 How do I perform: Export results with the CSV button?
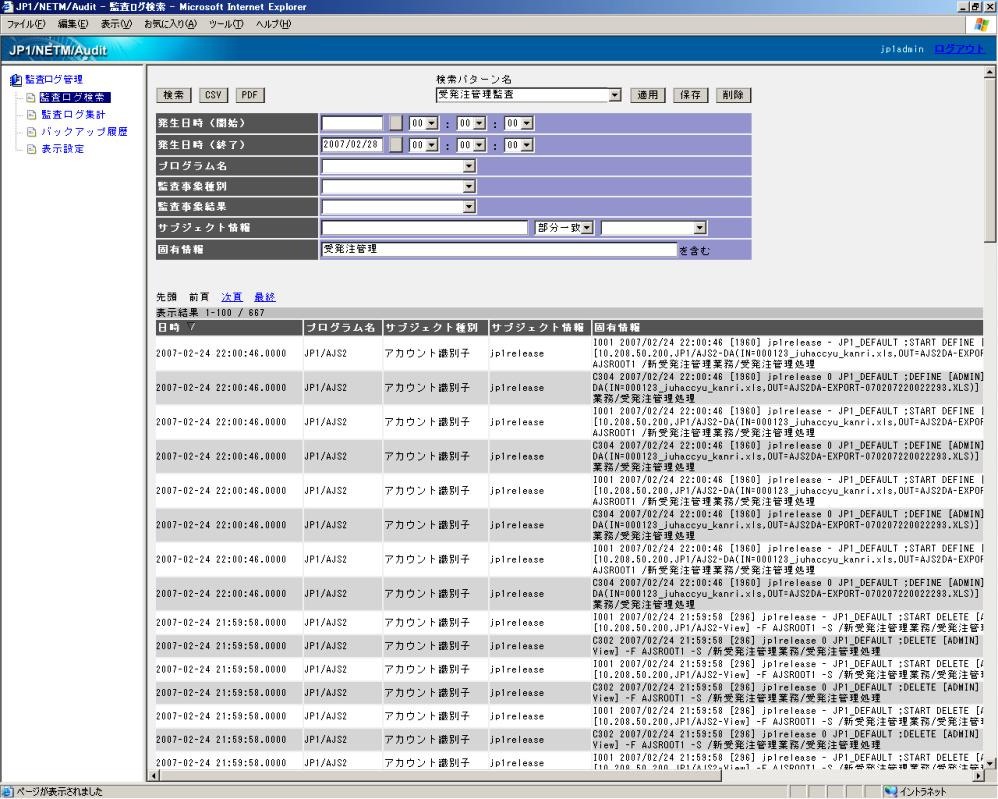[x=212, y=95]
